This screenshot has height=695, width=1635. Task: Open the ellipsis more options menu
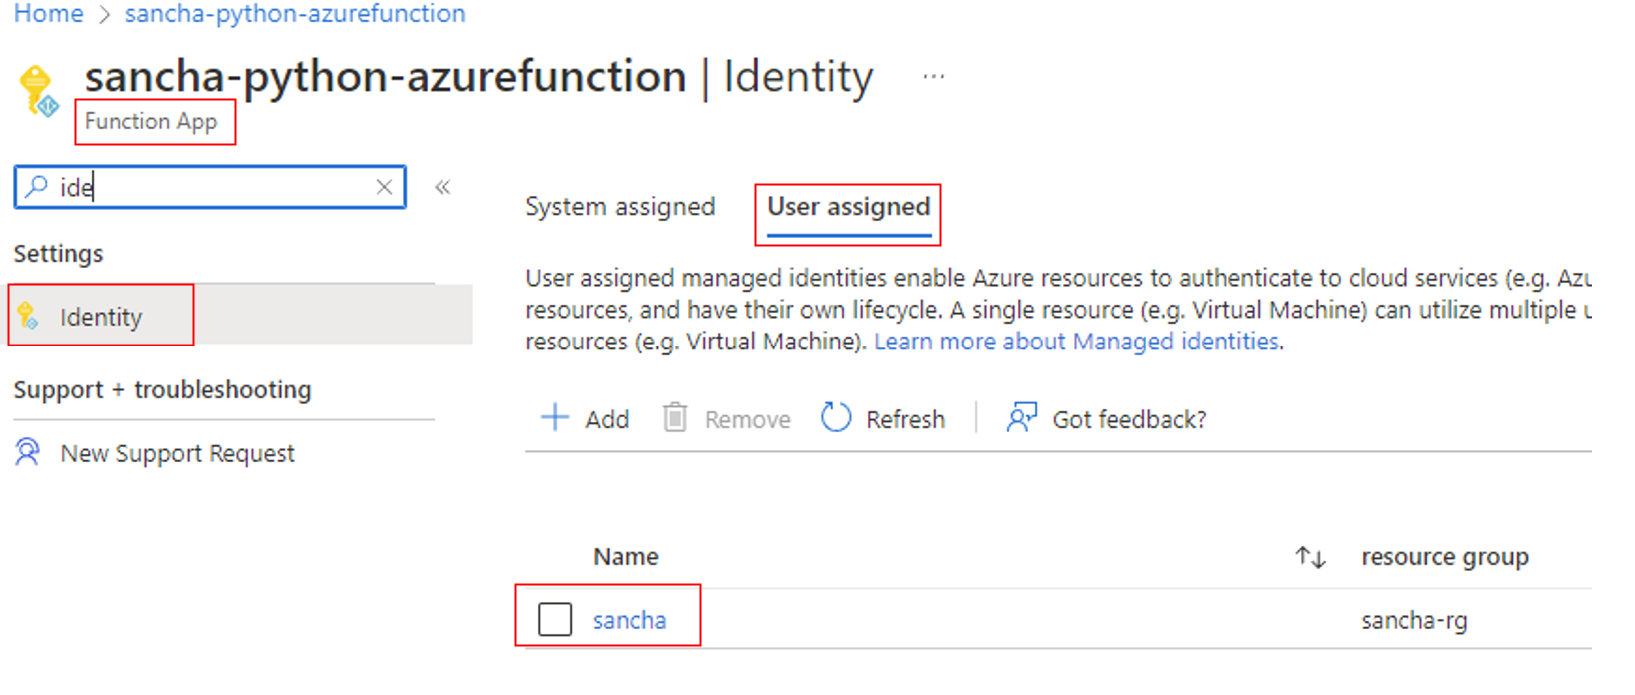tap(933, 77)
